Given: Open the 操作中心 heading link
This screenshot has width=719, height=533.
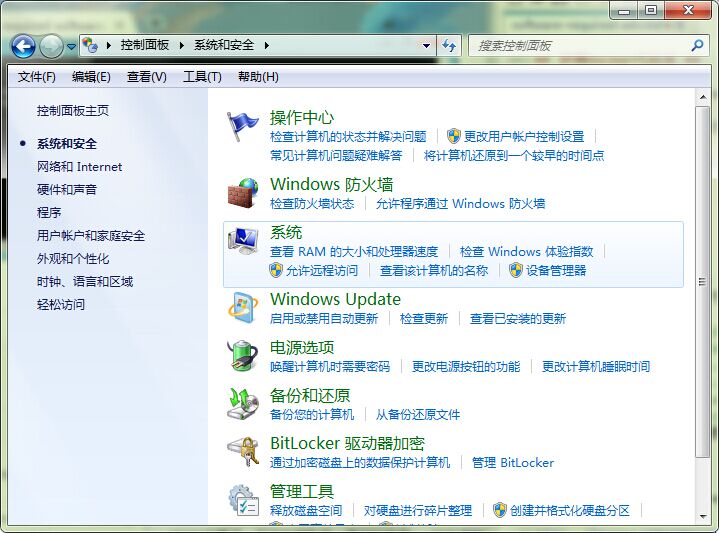Looking at the screenshot, I should [302, 117].
